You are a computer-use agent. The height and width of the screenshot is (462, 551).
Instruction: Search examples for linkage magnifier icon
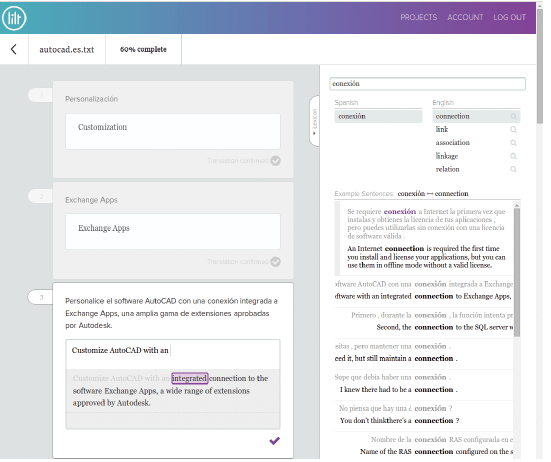coord(513,156)
